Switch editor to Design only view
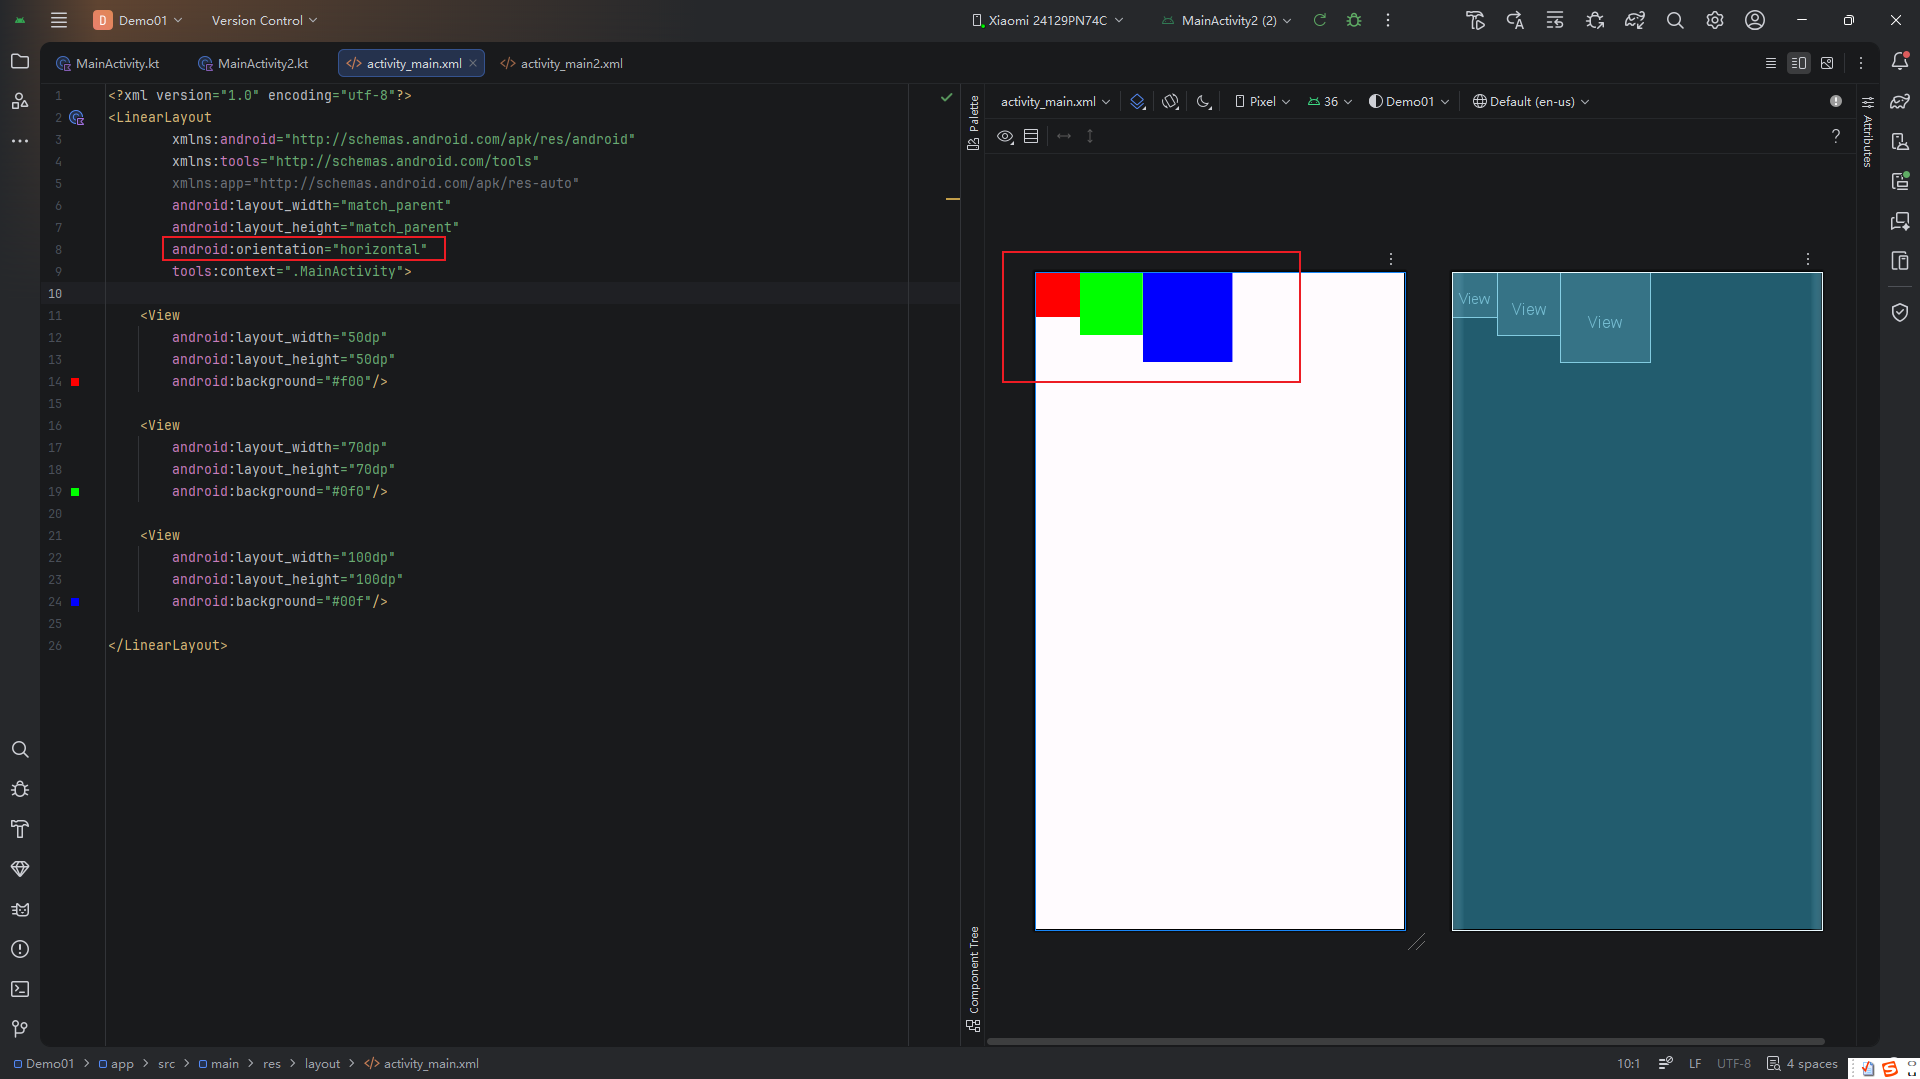Viewport: 1920px width, 1079px height. pyautogui.click(x=1827, y=63)
